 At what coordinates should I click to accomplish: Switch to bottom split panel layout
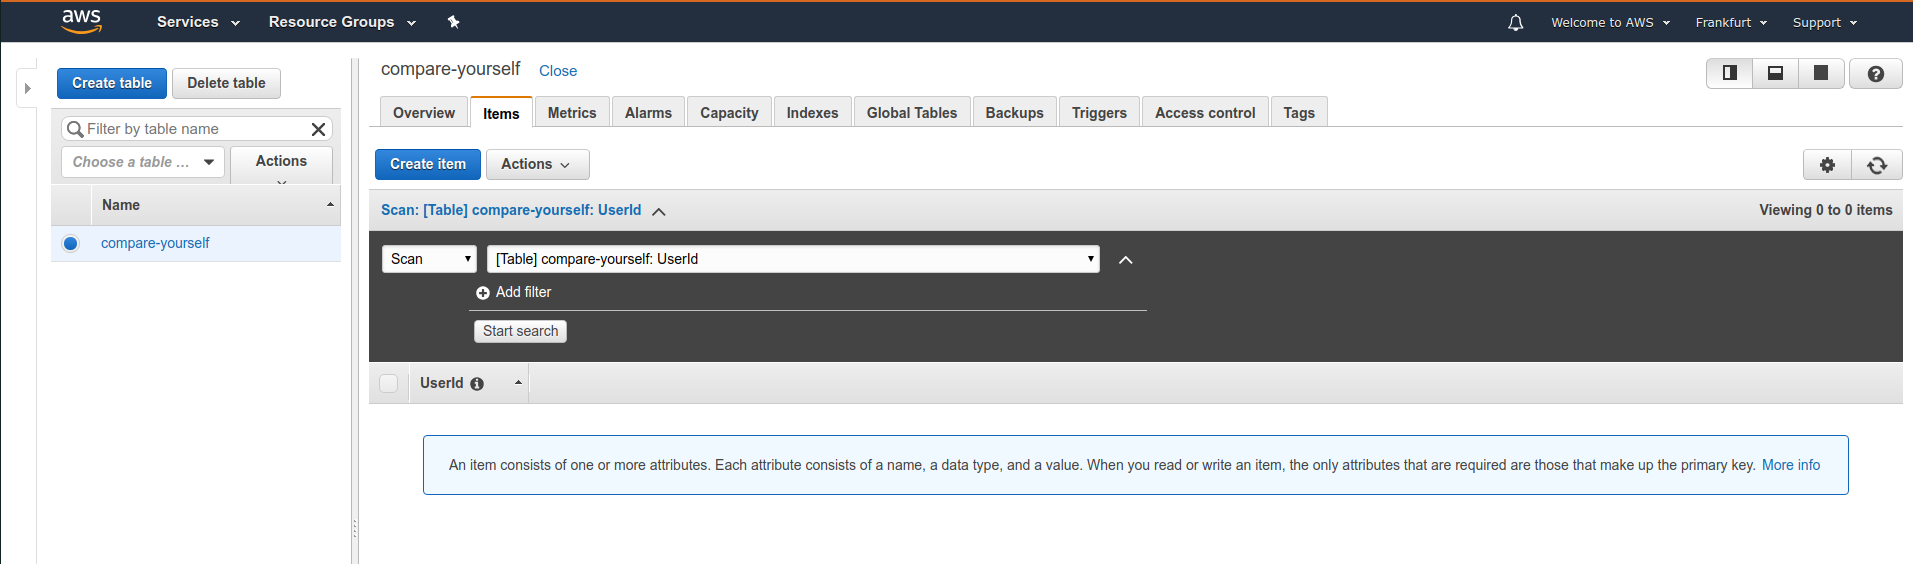[1775, 73]
